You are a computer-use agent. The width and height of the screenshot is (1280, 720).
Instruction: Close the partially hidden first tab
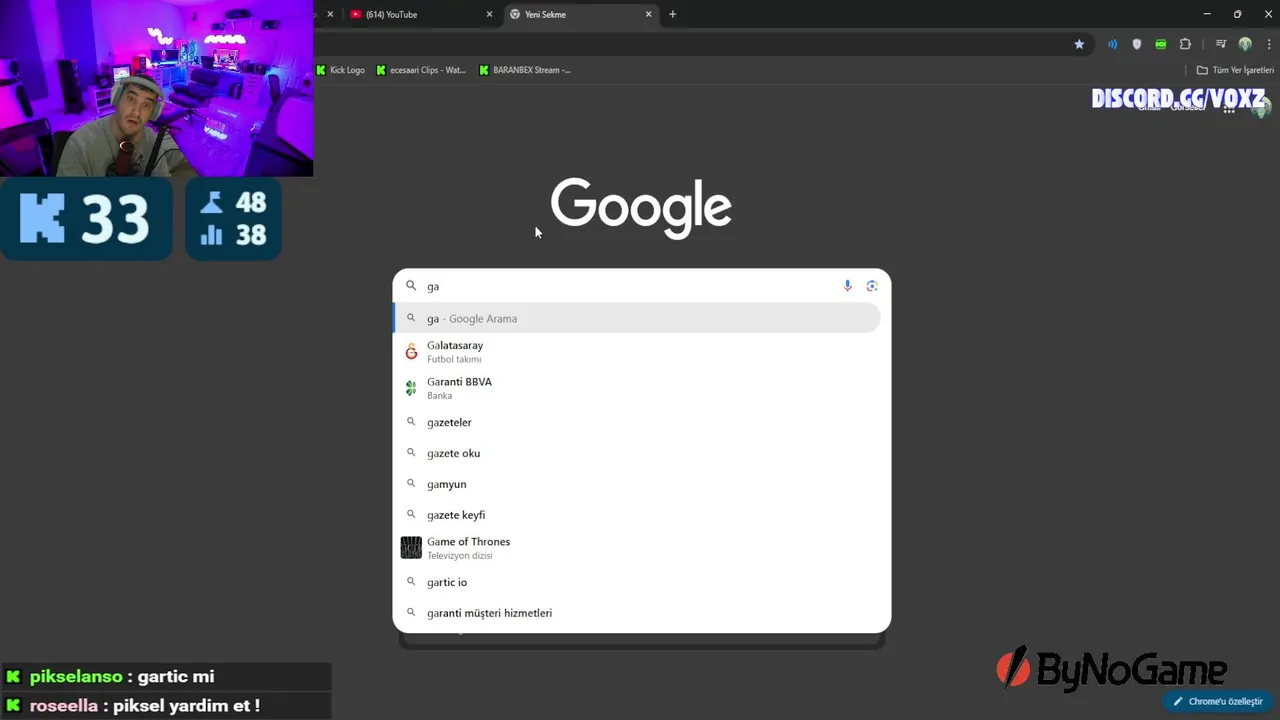tap(330, 14)
